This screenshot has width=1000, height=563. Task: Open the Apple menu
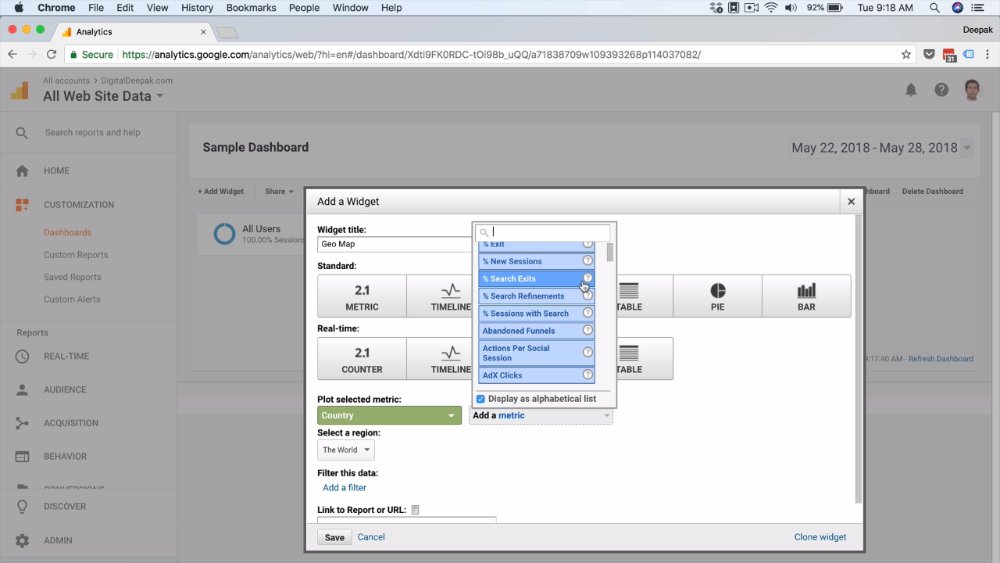coord(18,8)
